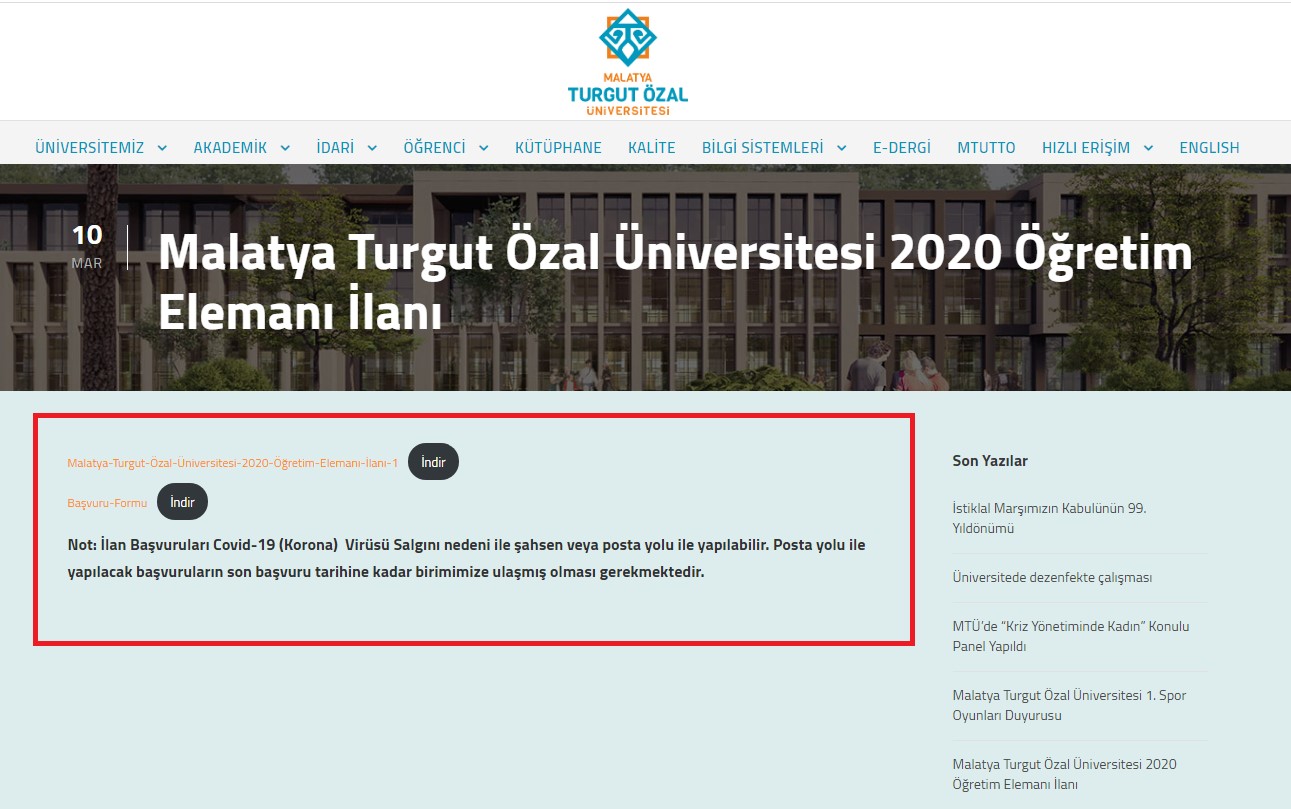Viewport: 1291px width, 809px height.
Task: Open the sidebar 2020 Öğretim Elemanı İlanı post
Action: coord(1065,774)
